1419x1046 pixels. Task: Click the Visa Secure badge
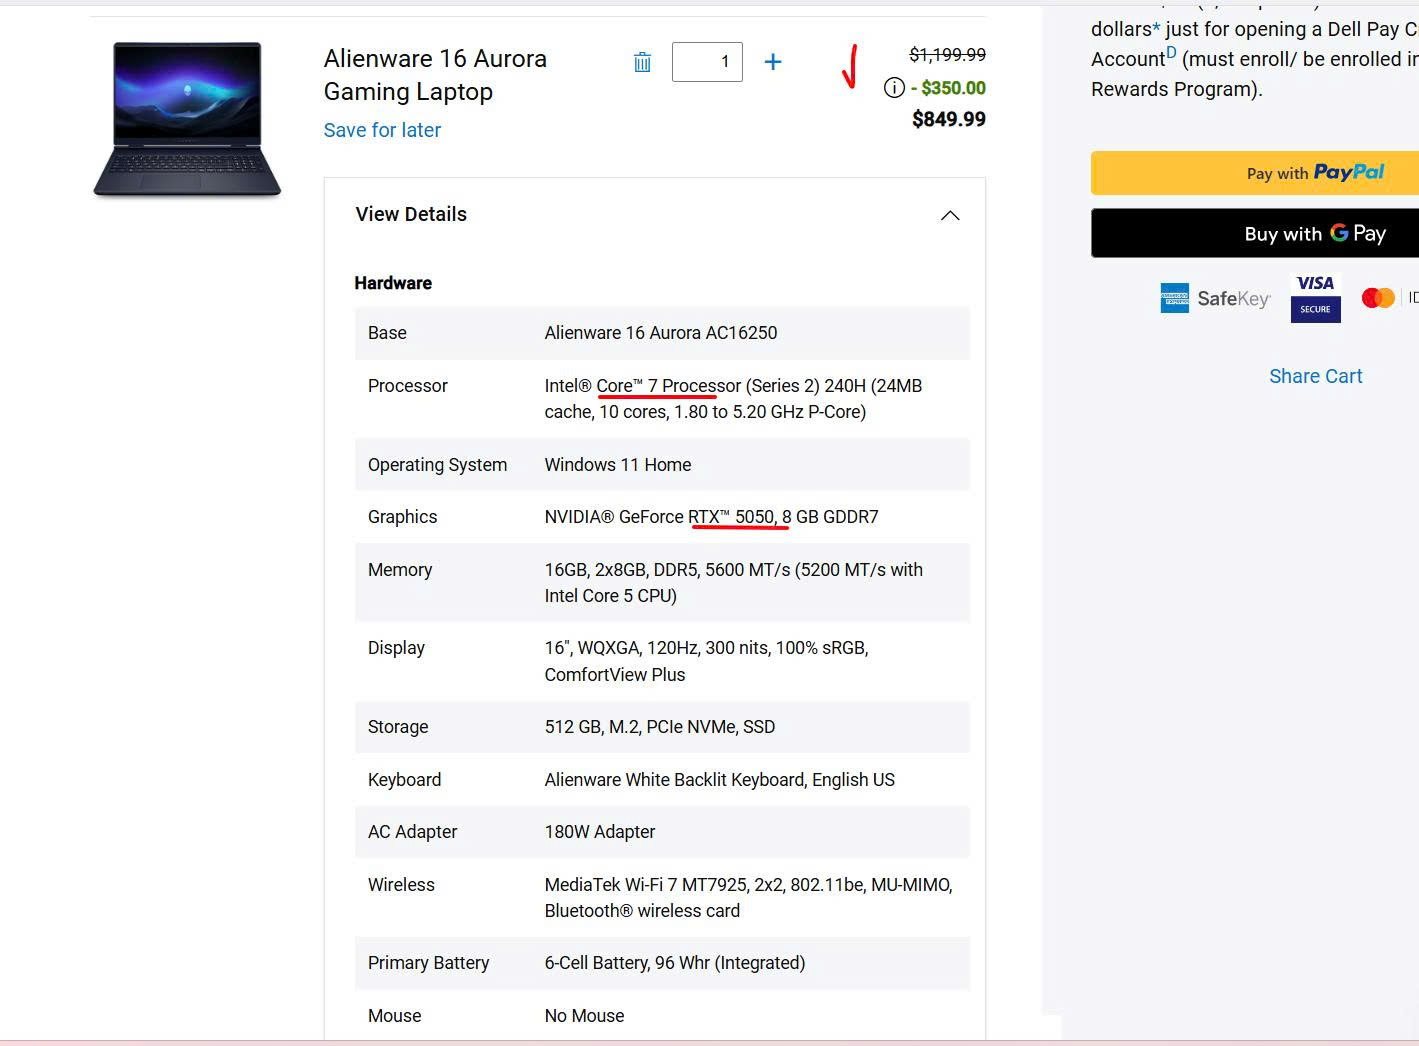1314,298
